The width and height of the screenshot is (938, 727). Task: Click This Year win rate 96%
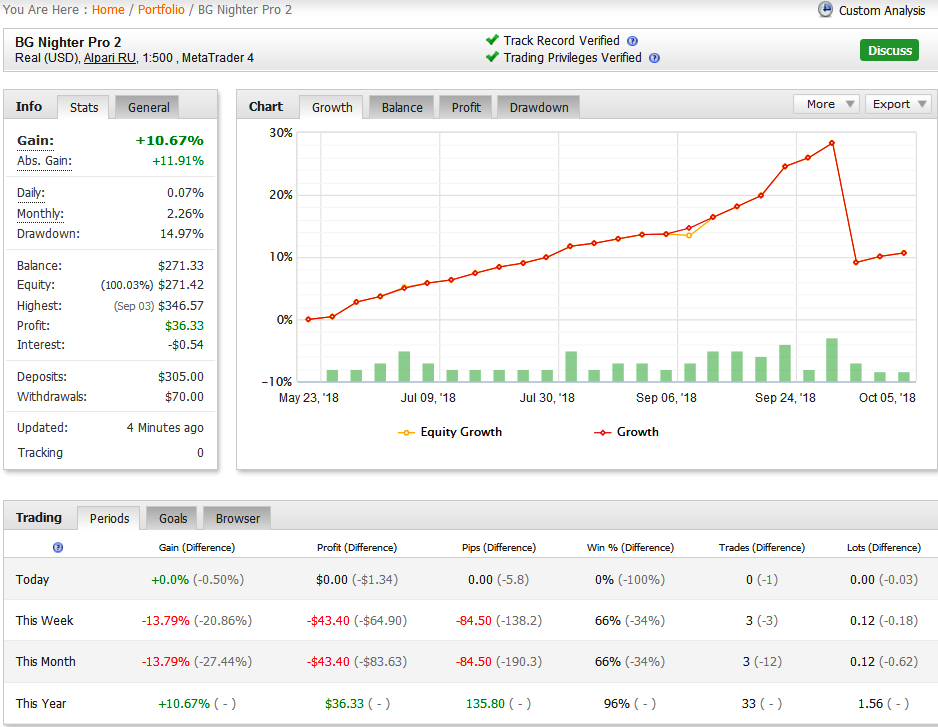point(617,704)
